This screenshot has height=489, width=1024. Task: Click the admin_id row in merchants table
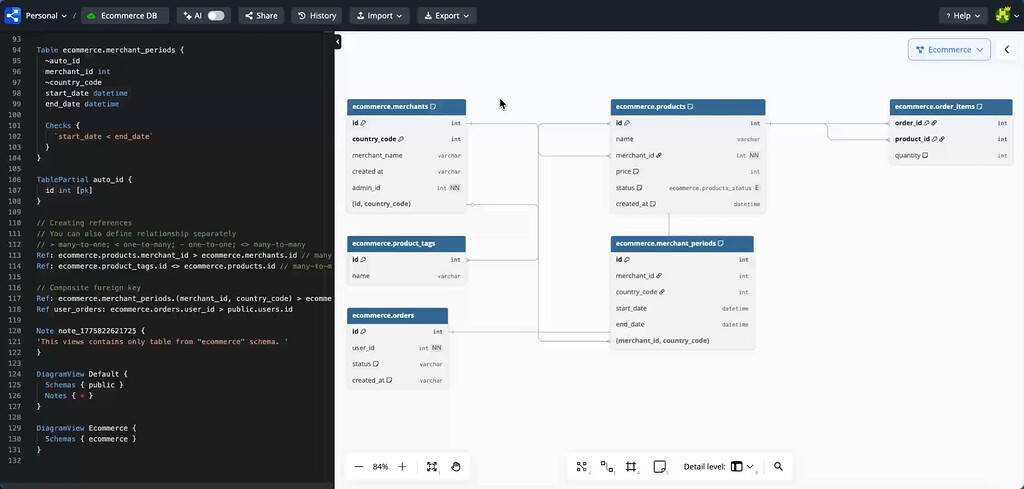(406, 188)
